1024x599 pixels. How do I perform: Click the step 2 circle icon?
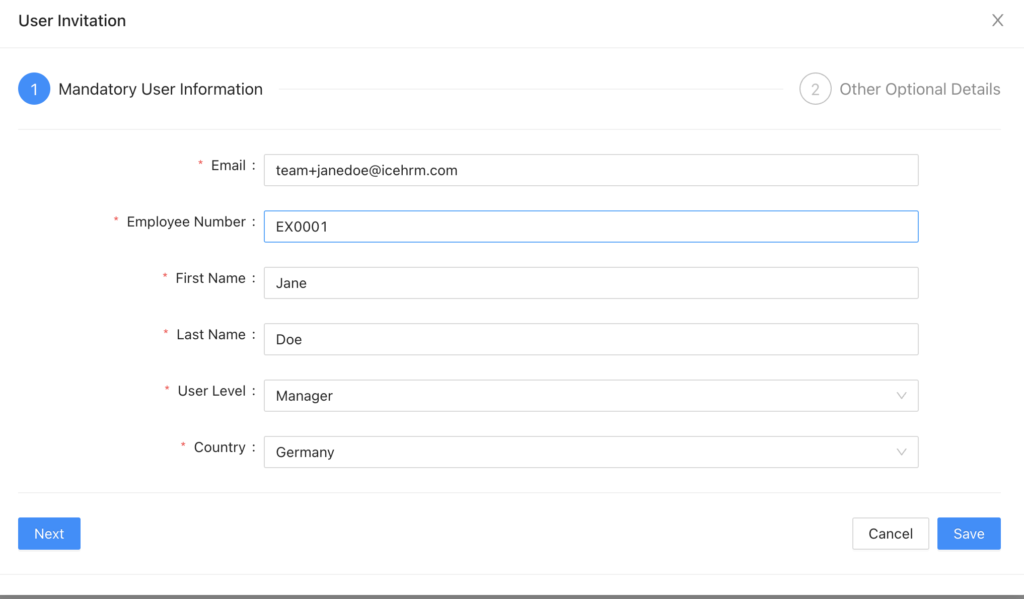click(x=815, y=89)
